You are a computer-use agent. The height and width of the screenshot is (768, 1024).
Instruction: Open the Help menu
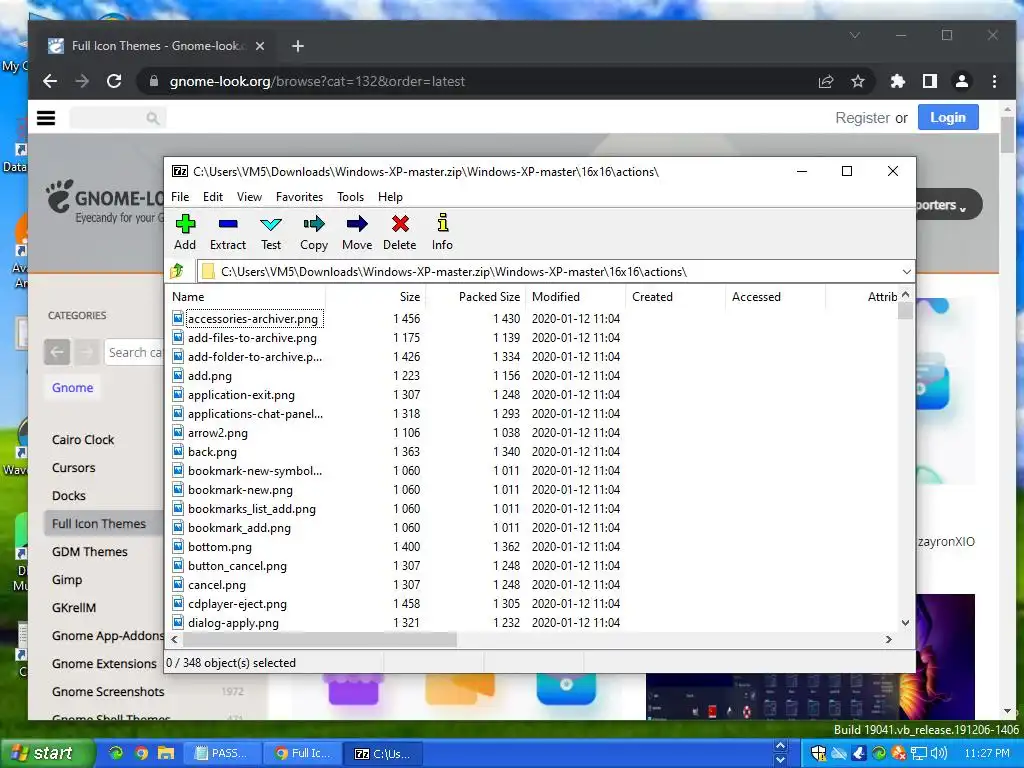(391, 197)
